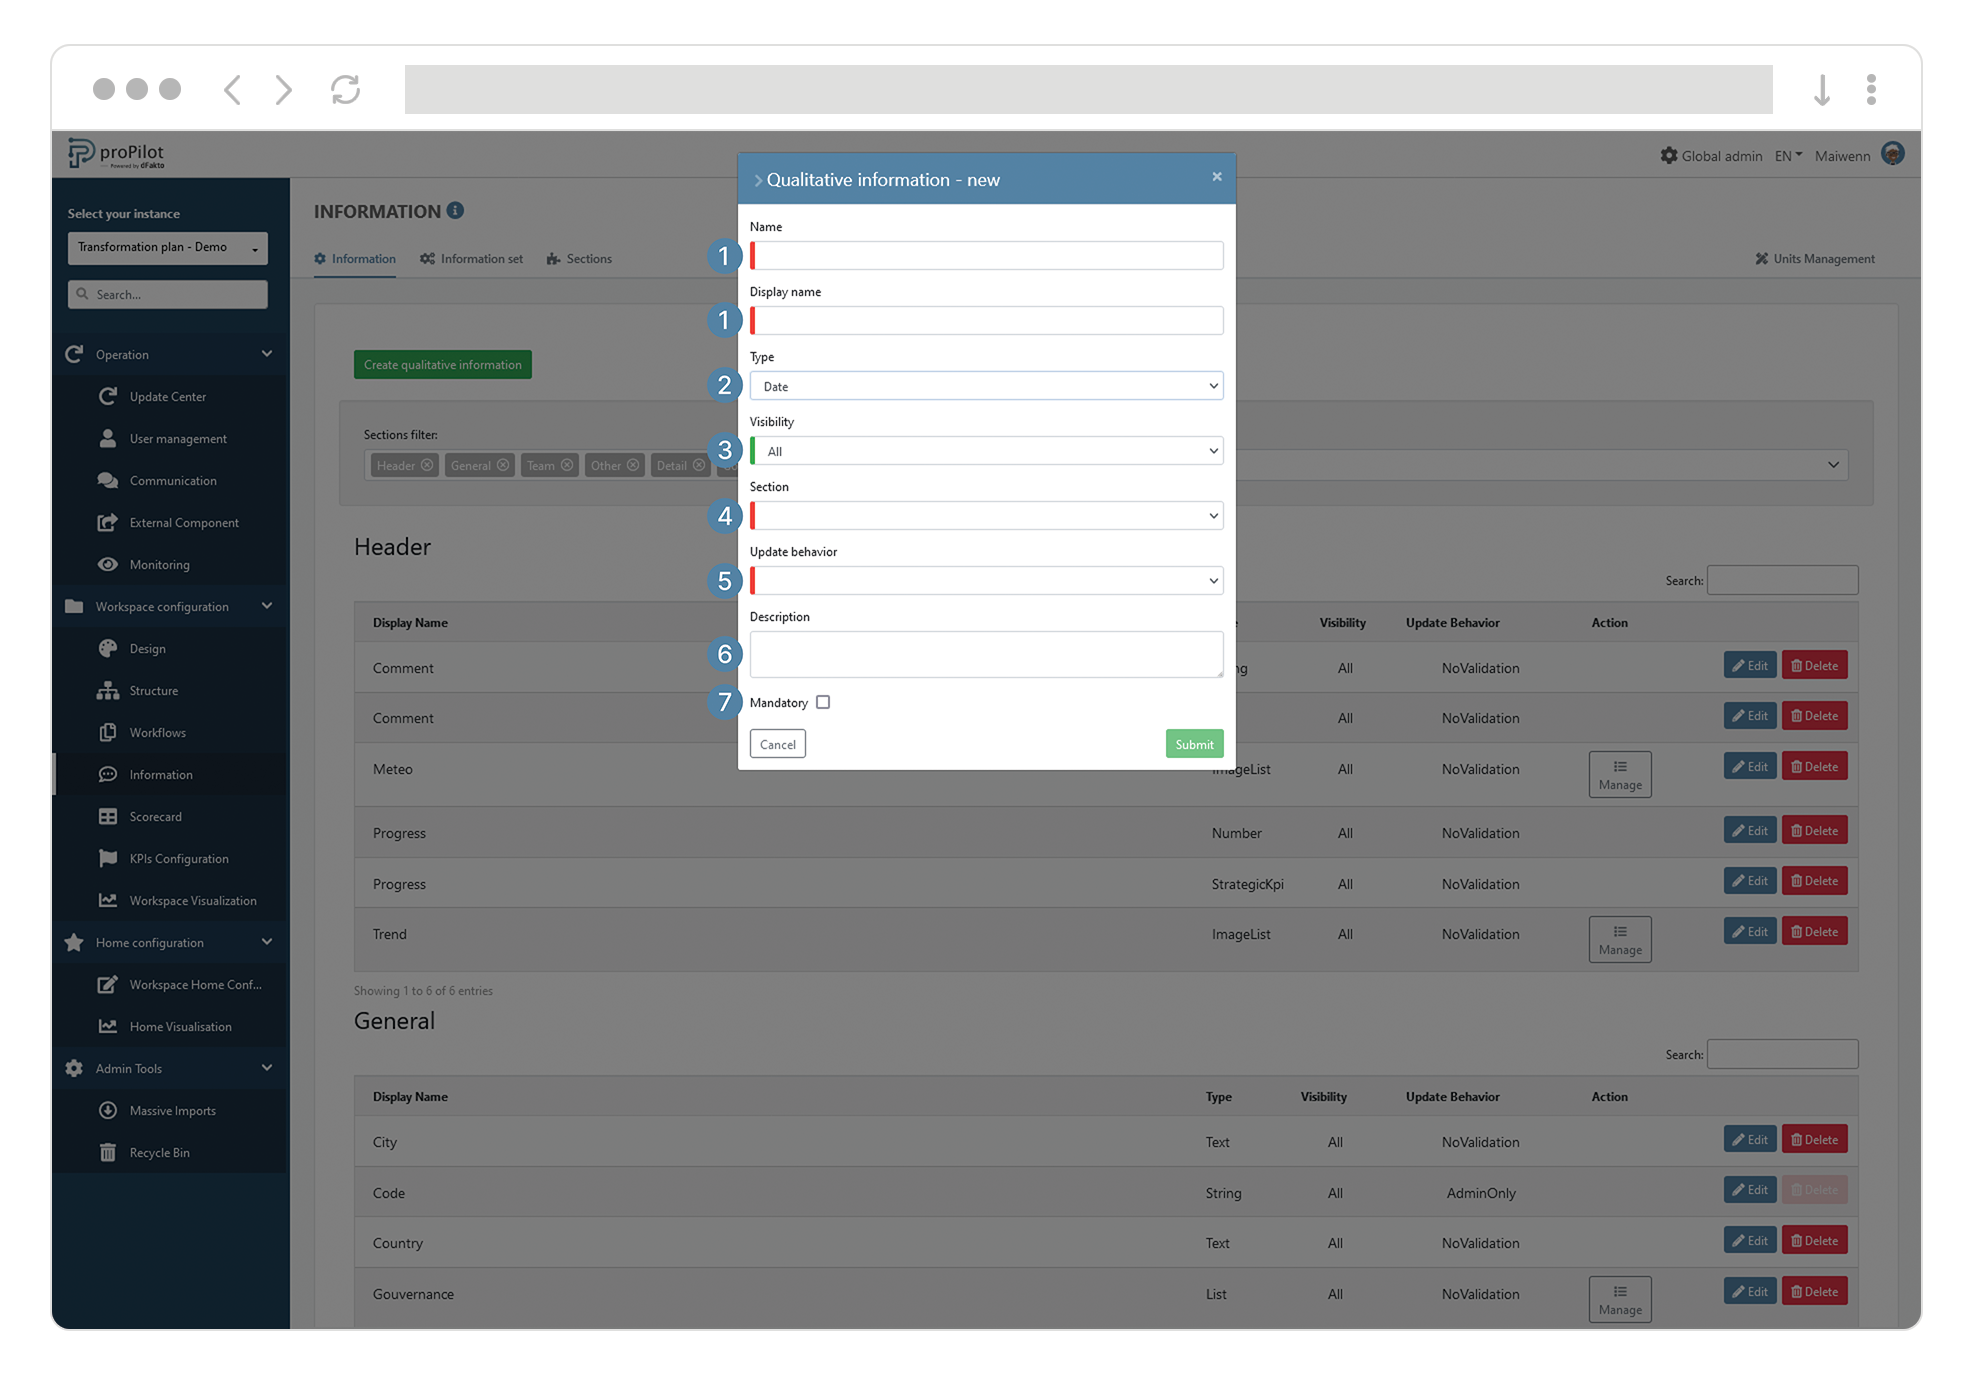Open the Transformation plan - Demo instance selector
Screen dimensions: 1973x1384
pyautogui.click(x=167, y=247)
